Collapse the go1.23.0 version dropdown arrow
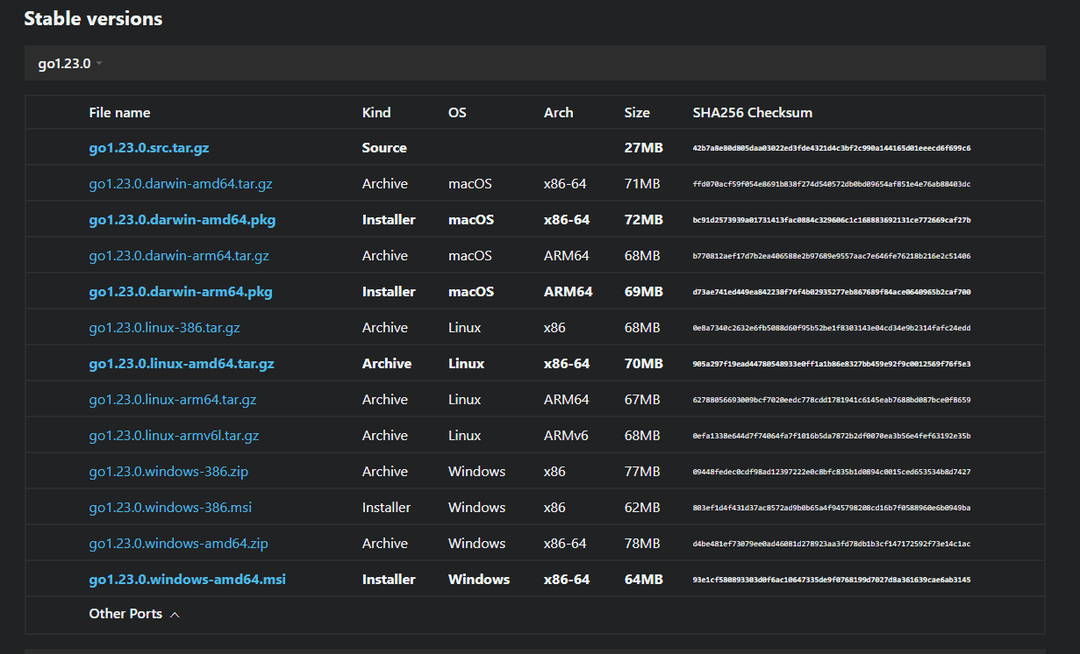Image resolution: width=1080 pixels, height=654 pixels. point(100,64)
